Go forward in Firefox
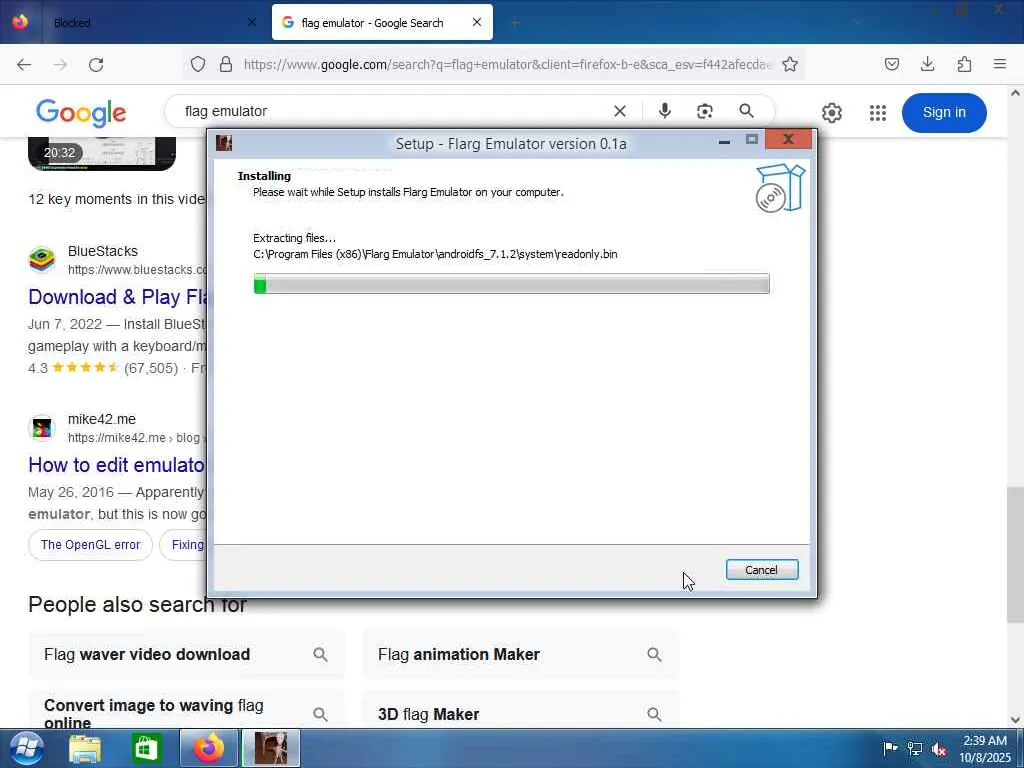Image resolution: width=1024 pixels, height=768 pixels. [60, 64]
